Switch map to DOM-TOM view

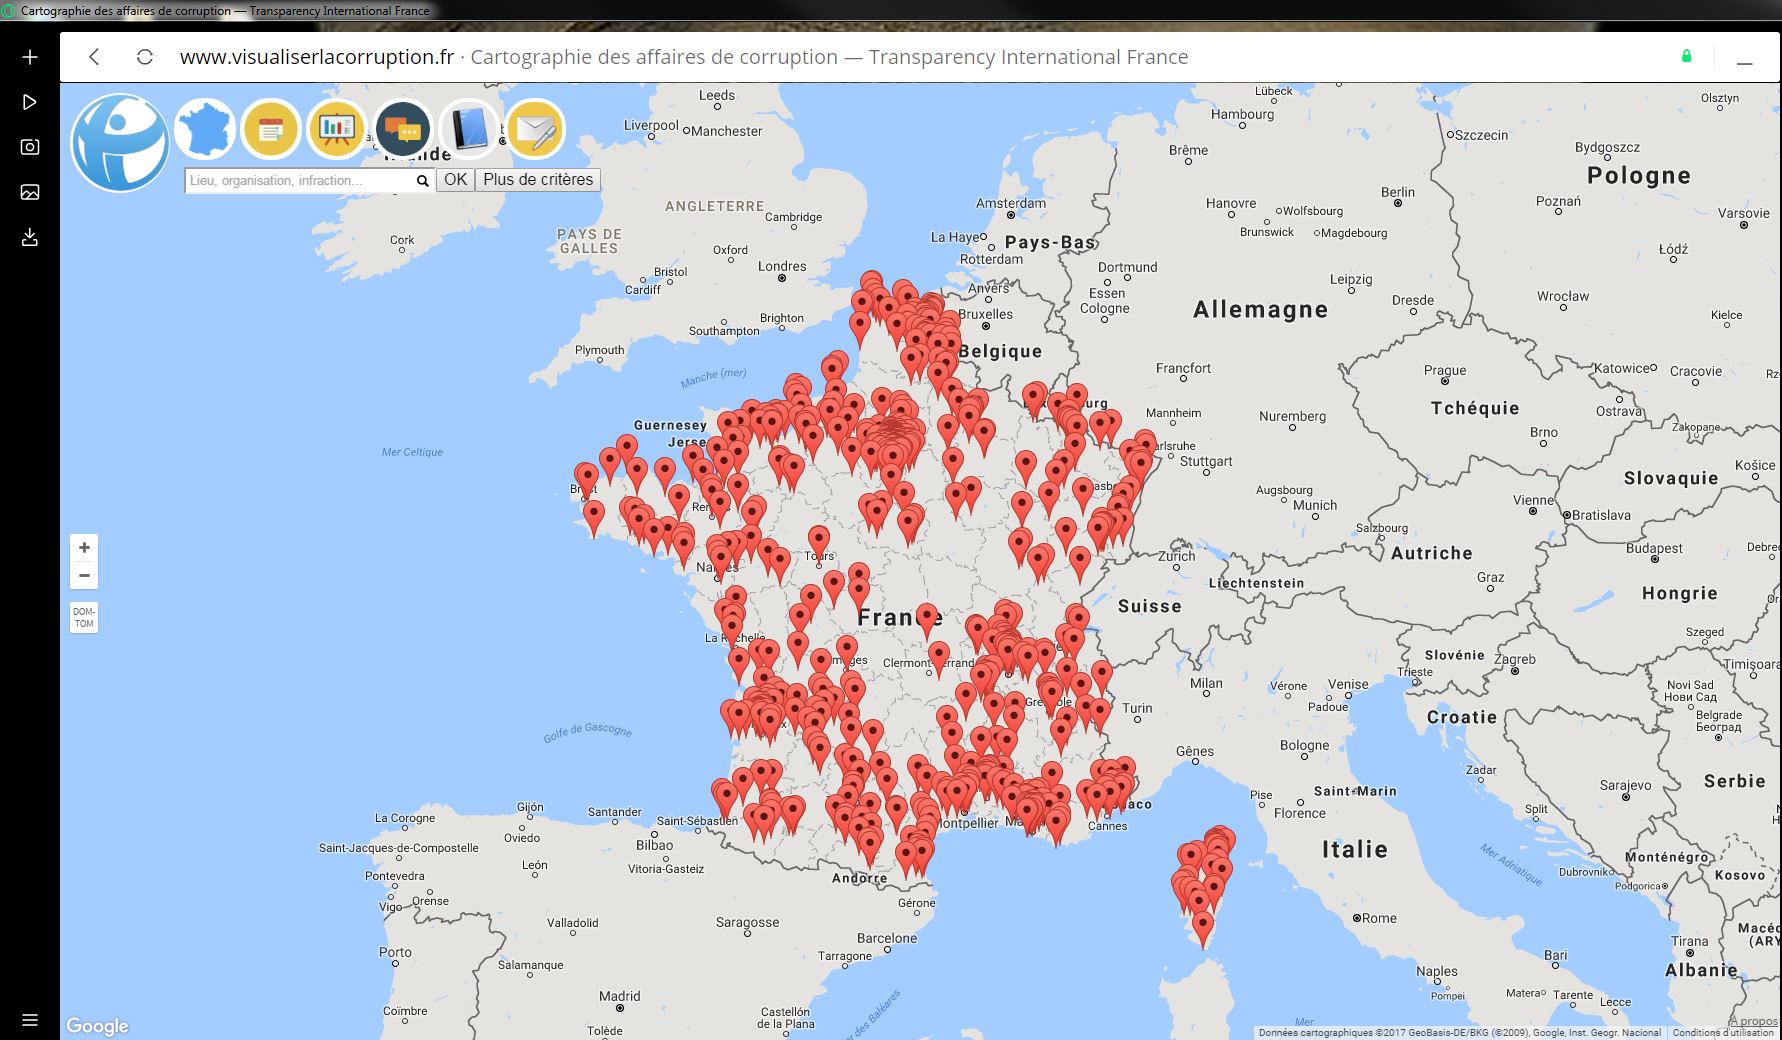pos(84,618)
